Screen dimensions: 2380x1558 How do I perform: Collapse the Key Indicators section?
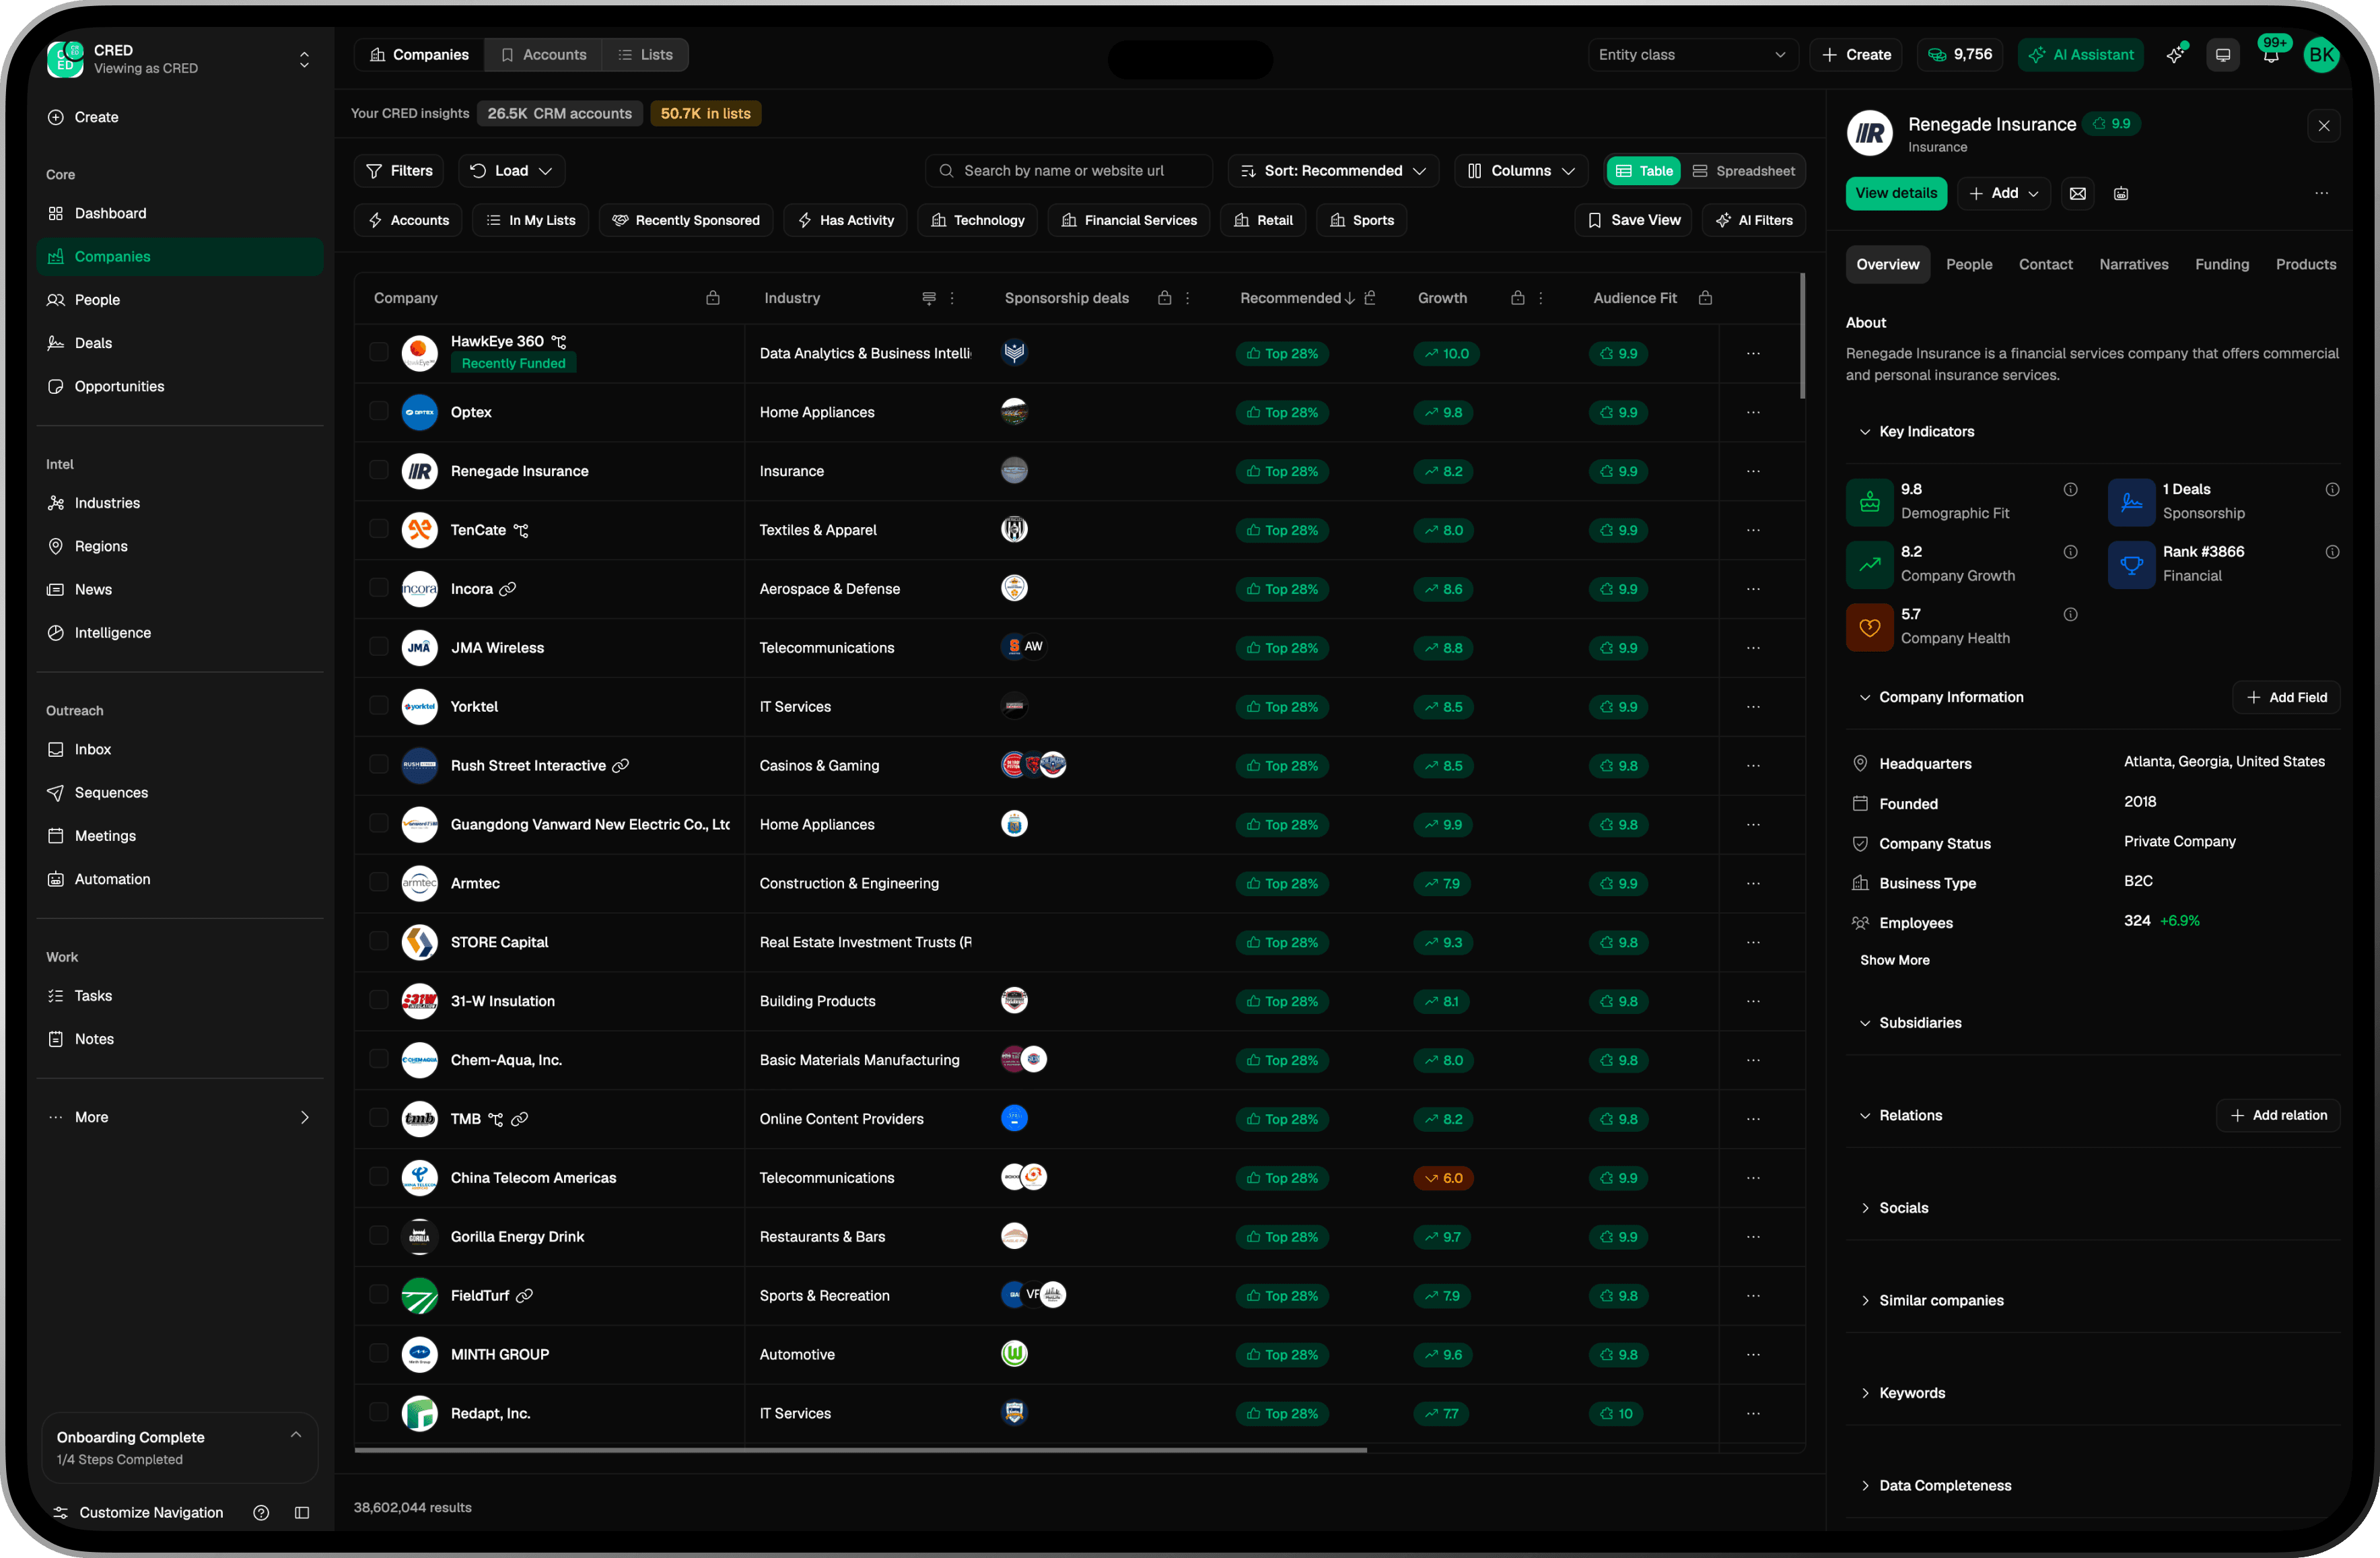1917,432
